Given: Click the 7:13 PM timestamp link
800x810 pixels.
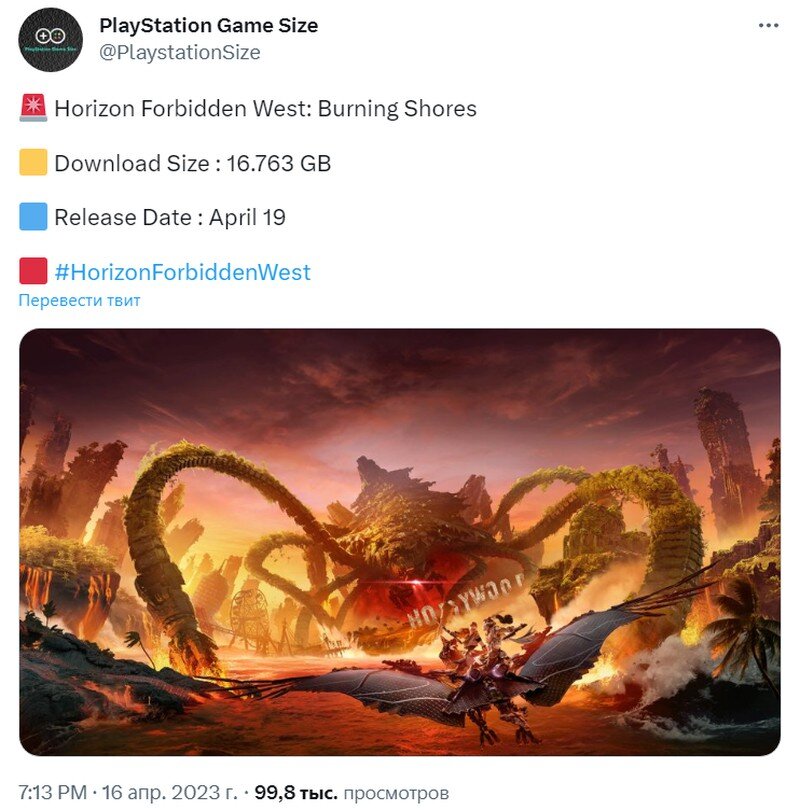Looking at the screenshot, I should (53, 792).
